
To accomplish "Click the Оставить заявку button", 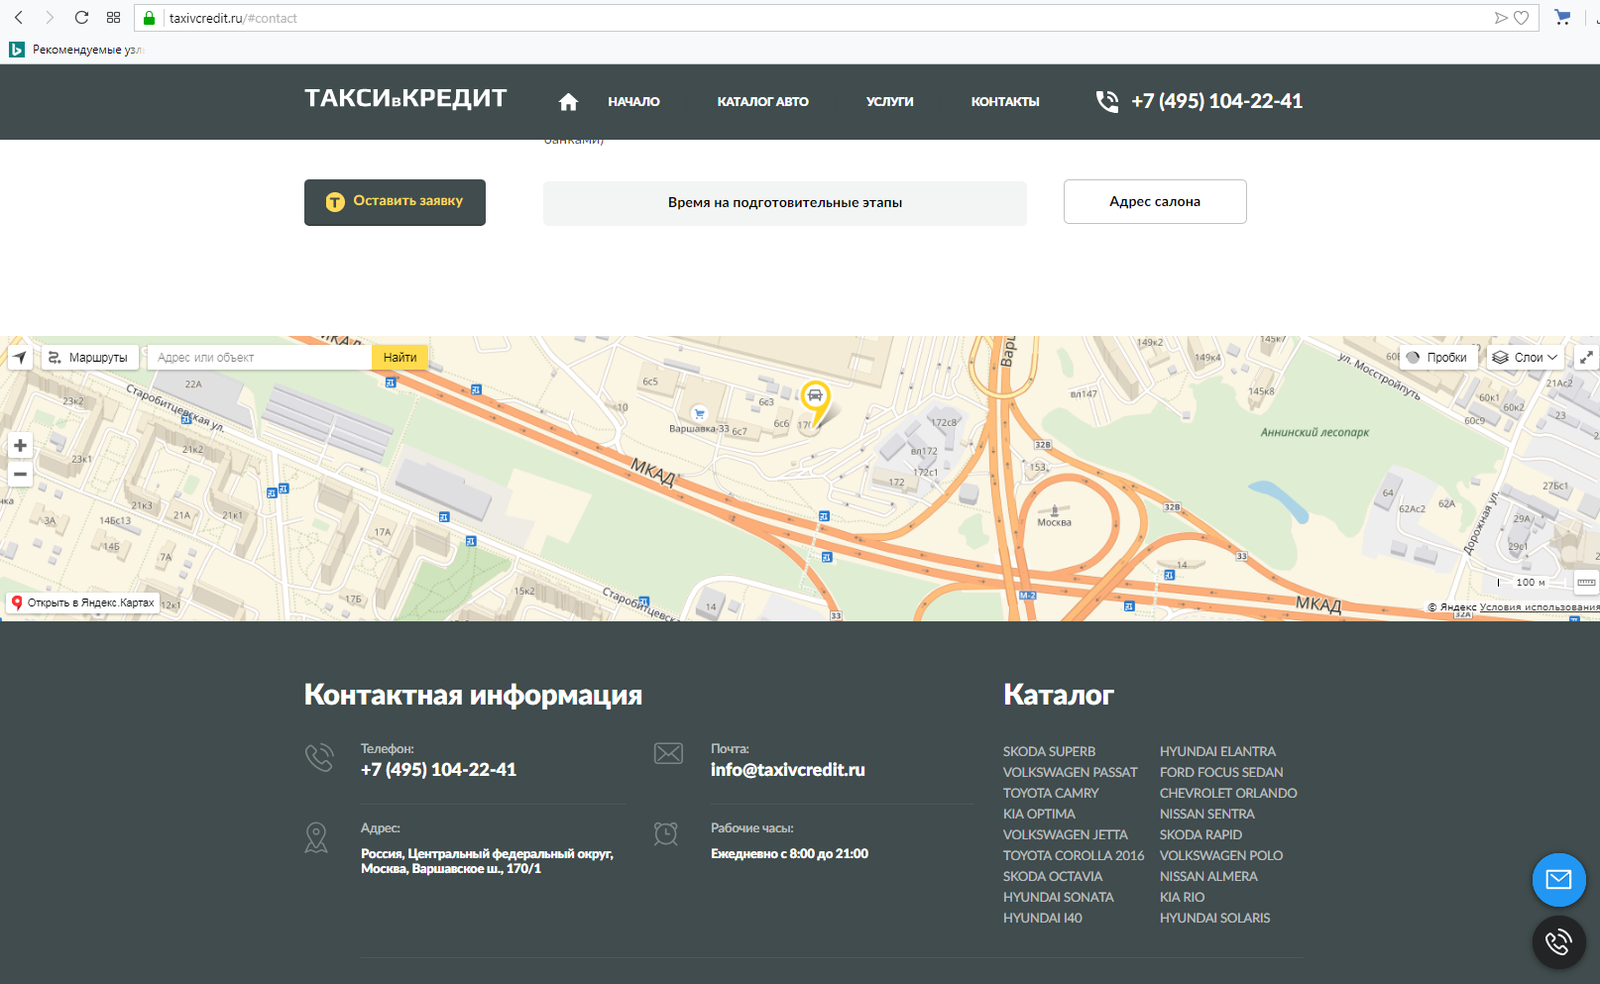I will (395, 202).
